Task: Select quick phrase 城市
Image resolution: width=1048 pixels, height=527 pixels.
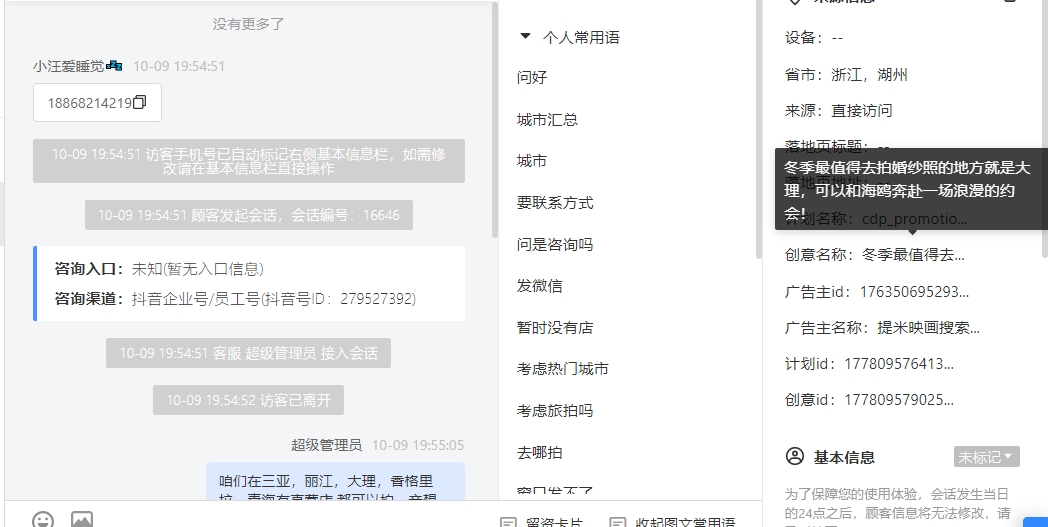Action: click(x=532, y=161)
